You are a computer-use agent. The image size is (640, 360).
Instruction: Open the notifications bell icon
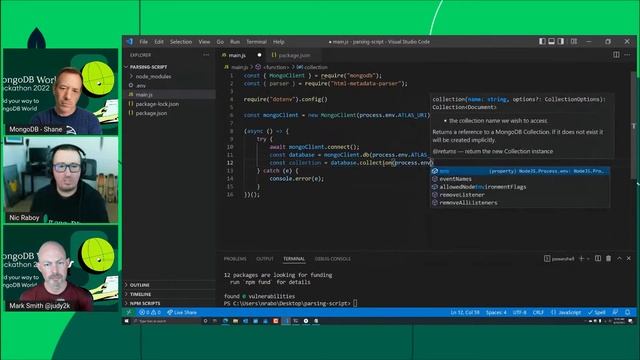point(628,312)
